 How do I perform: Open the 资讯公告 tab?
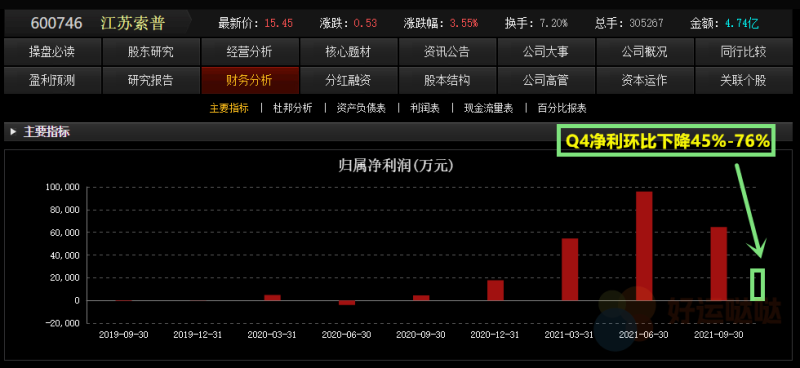point(447,52)
